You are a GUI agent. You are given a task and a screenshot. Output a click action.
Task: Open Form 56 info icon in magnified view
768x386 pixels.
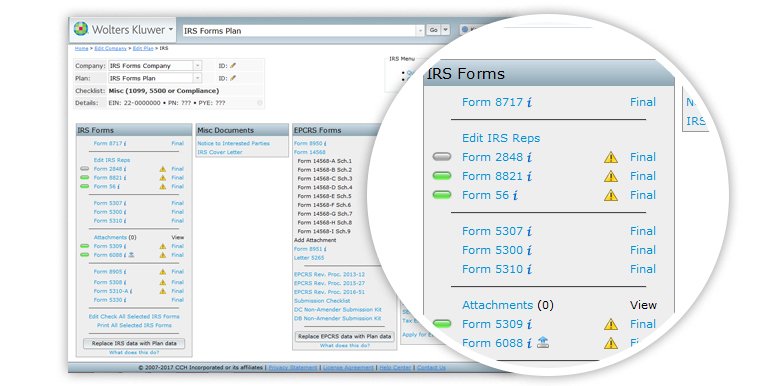click(515, 195)
